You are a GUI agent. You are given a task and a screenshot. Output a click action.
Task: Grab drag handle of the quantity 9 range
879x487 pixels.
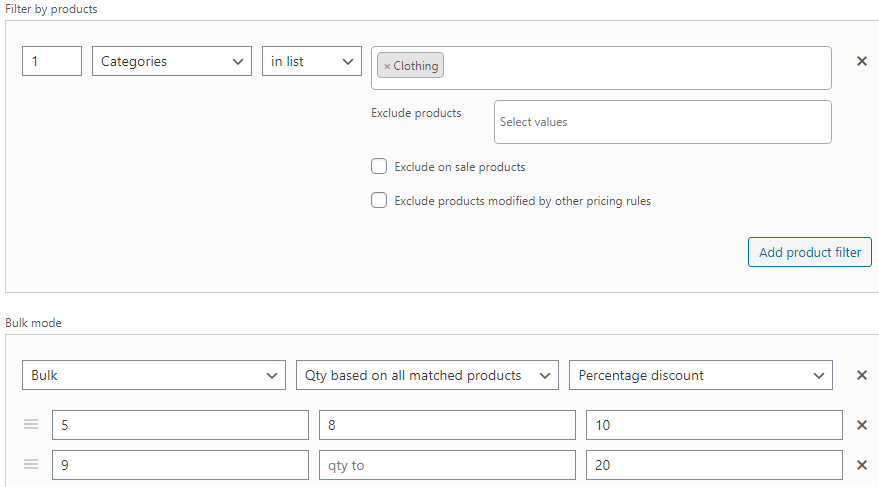[31, 464]
